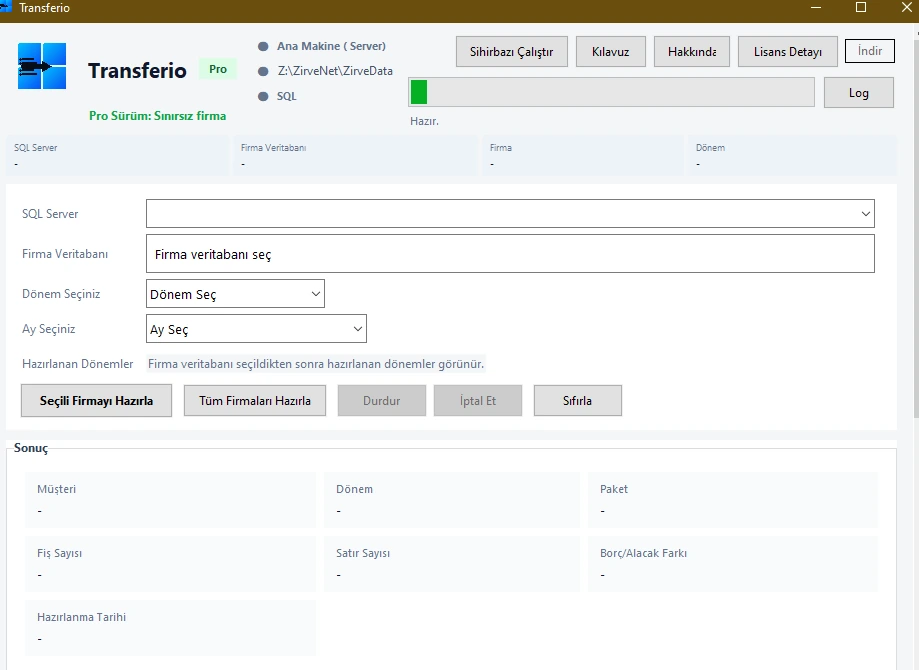Screen dimensions: 919x670
Task: Click the Durdur stop button
Action: (x=382, y=401)
